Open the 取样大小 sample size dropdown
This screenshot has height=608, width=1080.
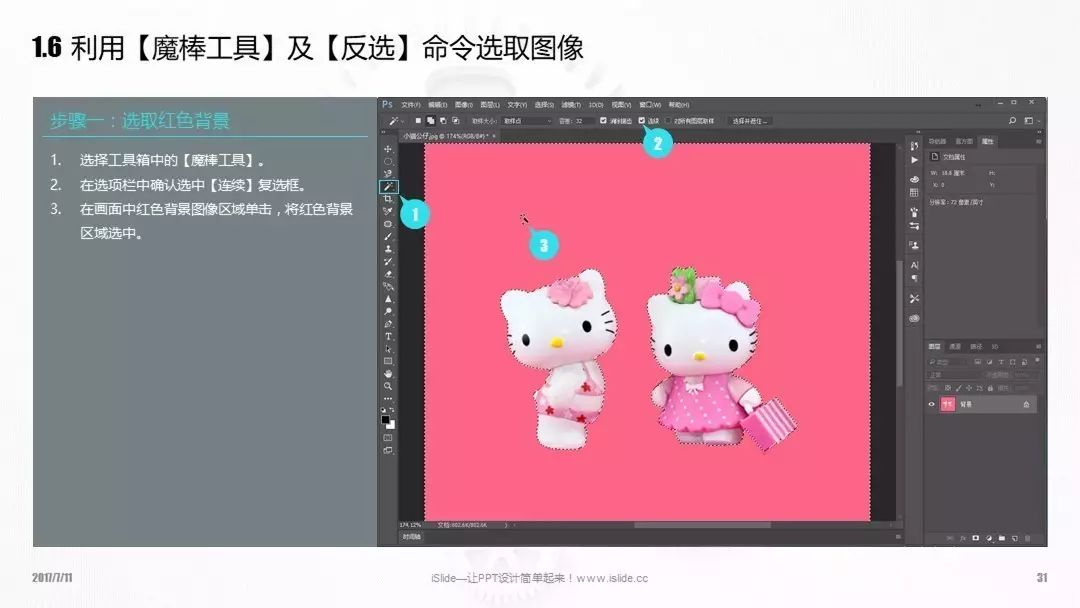tap(527, 120)
